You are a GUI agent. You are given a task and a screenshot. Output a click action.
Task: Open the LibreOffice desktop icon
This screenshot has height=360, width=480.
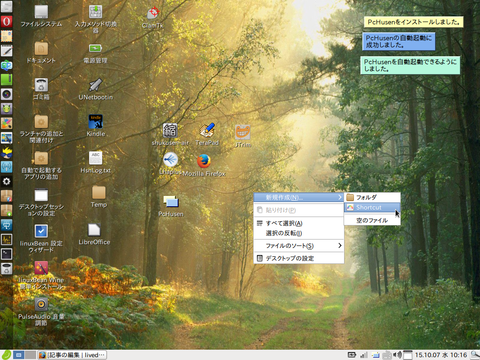point(94,230)
